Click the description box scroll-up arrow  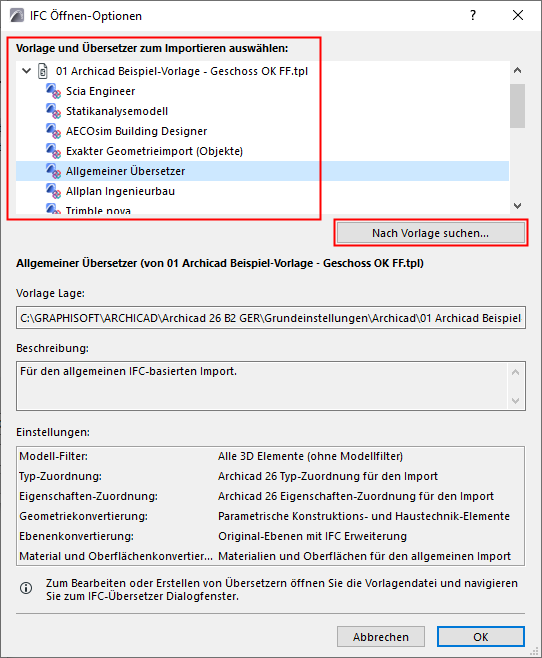coord(516,372)
